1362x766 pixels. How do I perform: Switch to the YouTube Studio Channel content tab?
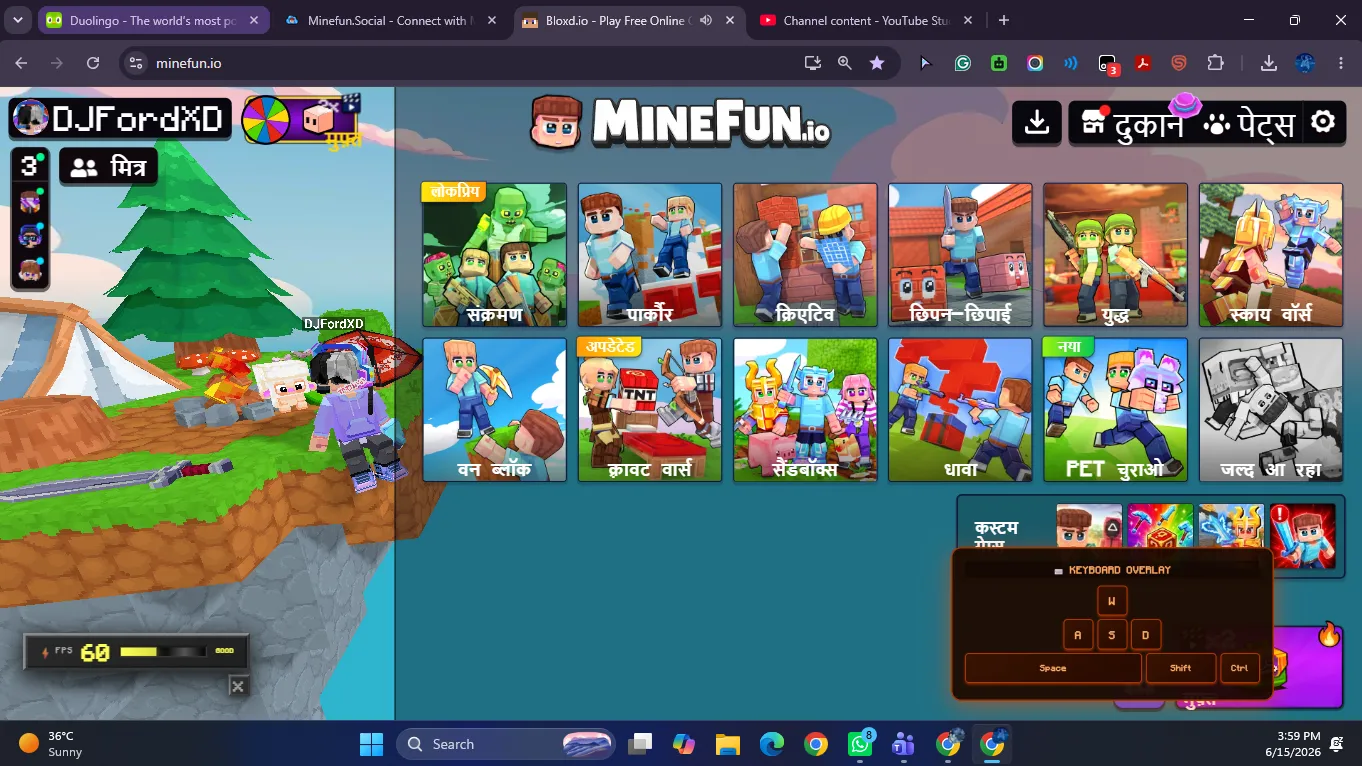[866, 20]
